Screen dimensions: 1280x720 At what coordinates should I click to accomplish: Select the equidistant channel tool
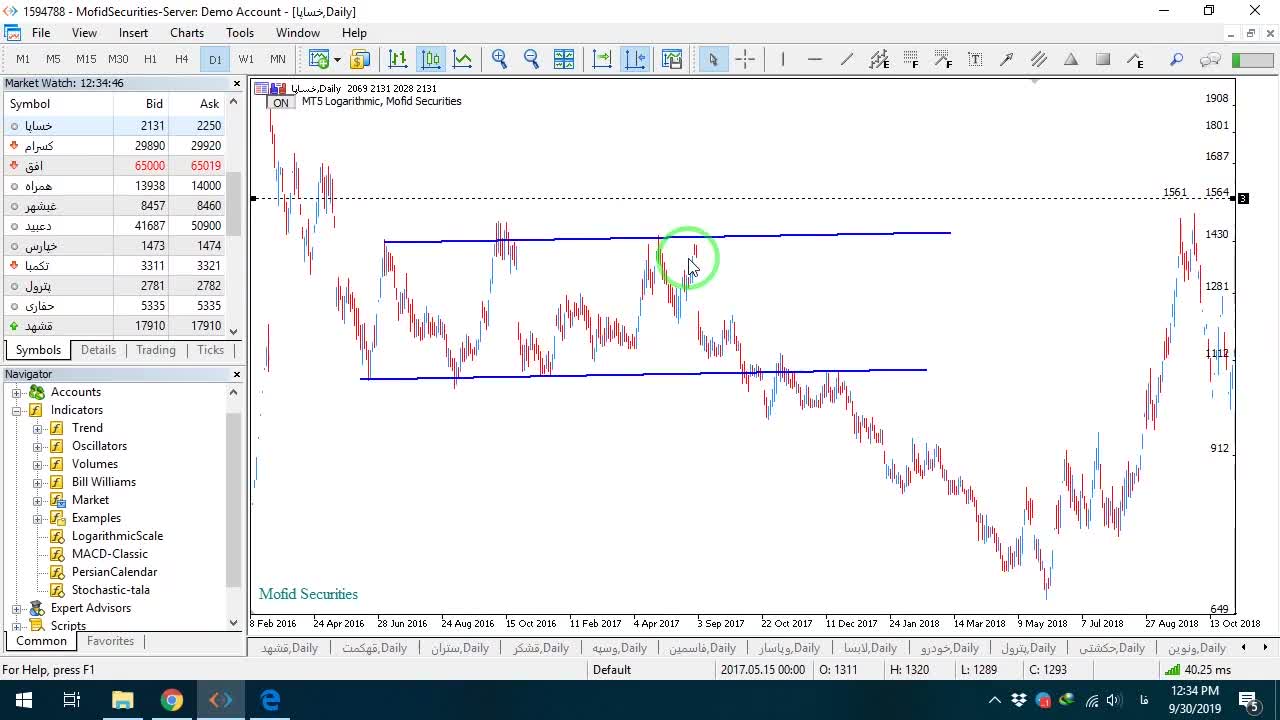coord(879,59)
